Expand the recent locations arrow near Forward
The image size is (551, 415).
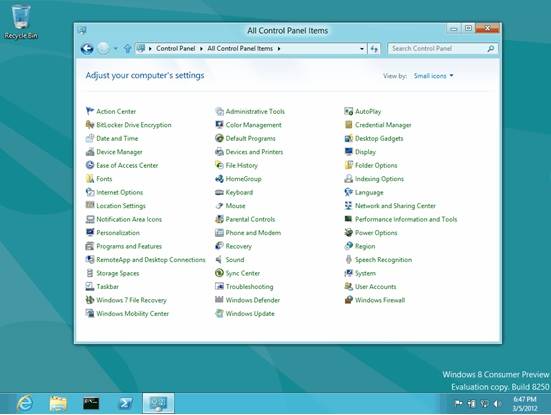pos(116,48)
